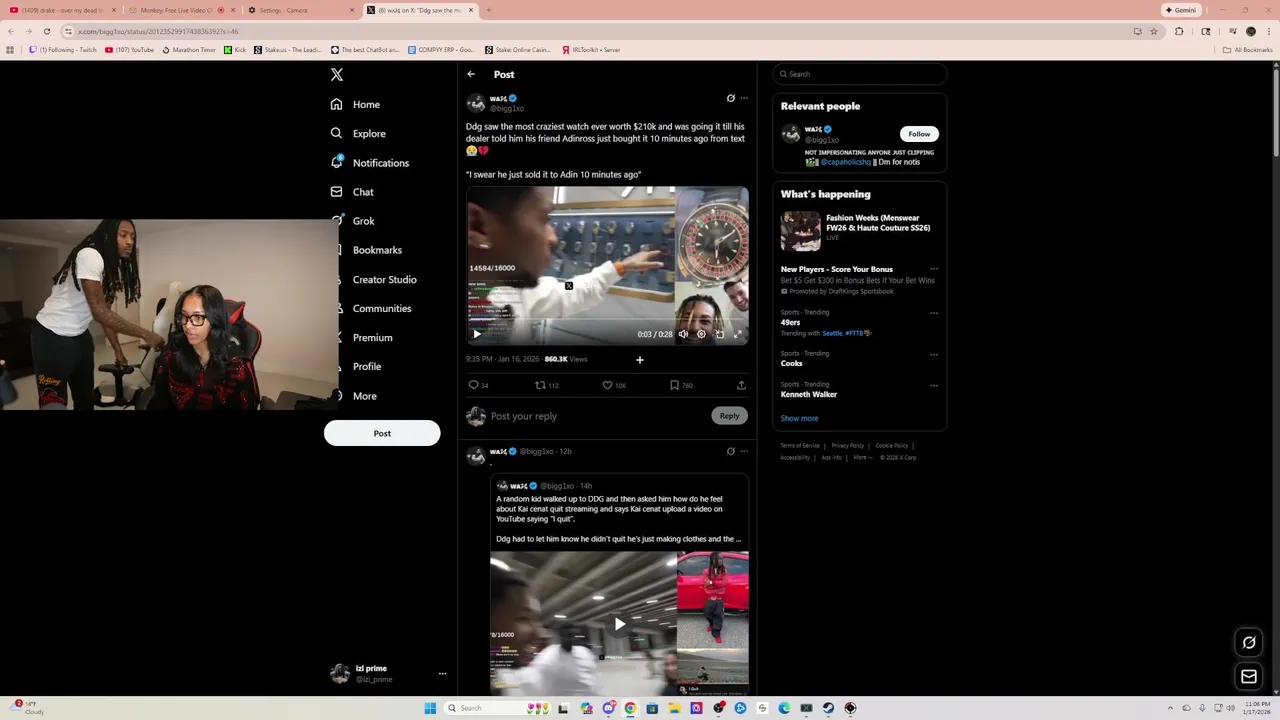This screenshot has width=1280, height=720.
Task: Like the main post with heart icon
Action: [x=607, y=385]
